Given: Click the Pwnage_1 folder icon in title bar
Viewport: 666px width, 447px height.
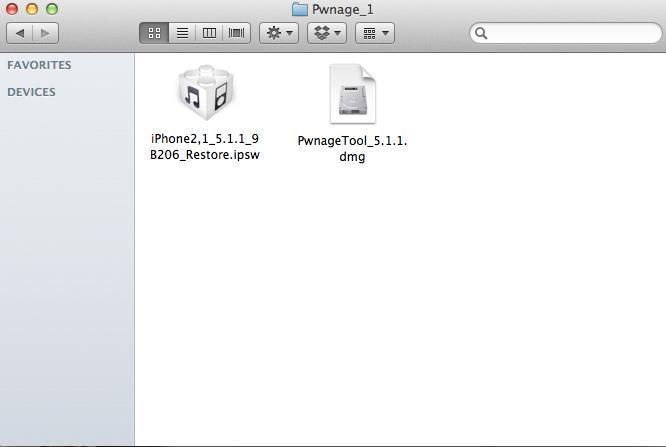Looking at the screenshot, I should pos(299,9).
